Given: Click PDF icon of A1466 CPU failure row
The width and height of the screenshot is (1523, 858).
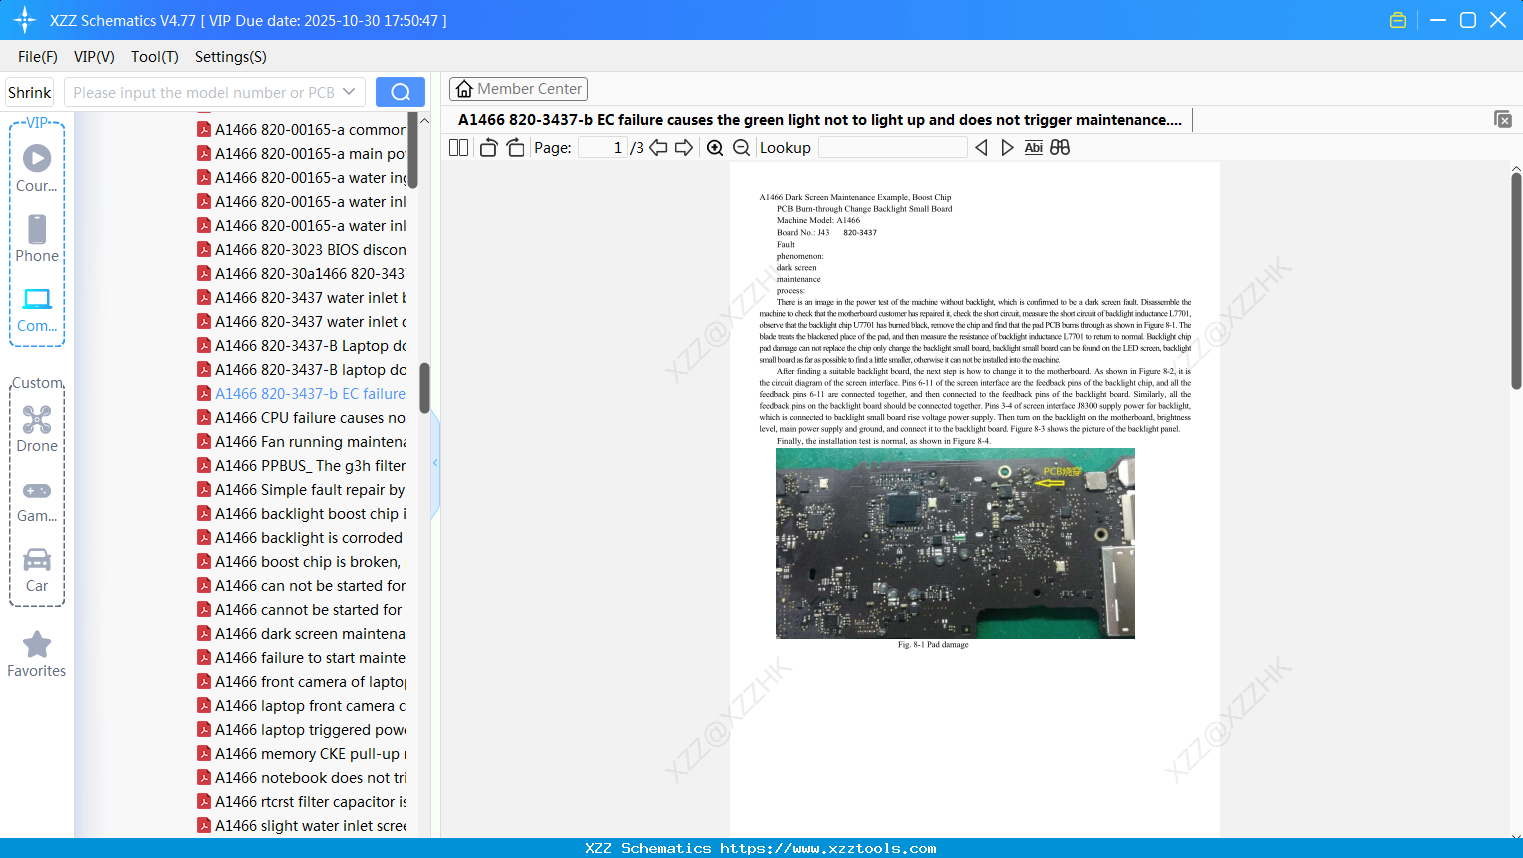Looking at the screenshot, I should click(x=204, y=418).
